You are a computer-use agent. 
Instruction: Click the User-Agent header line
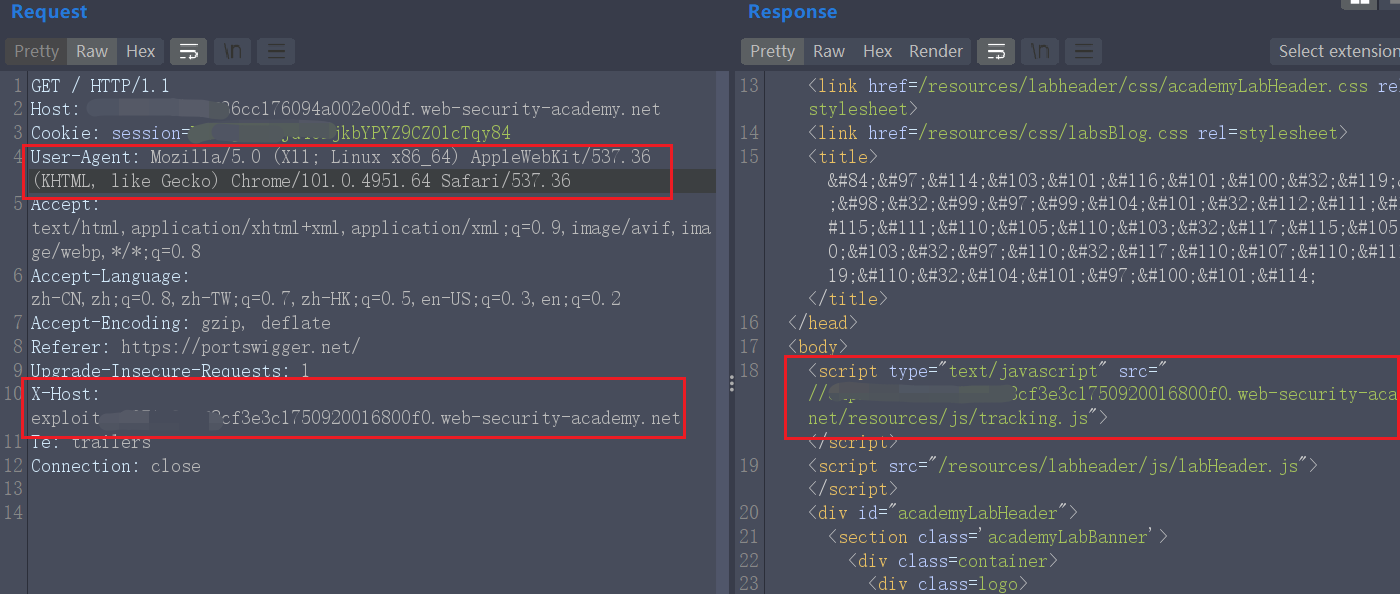point(340,157)
